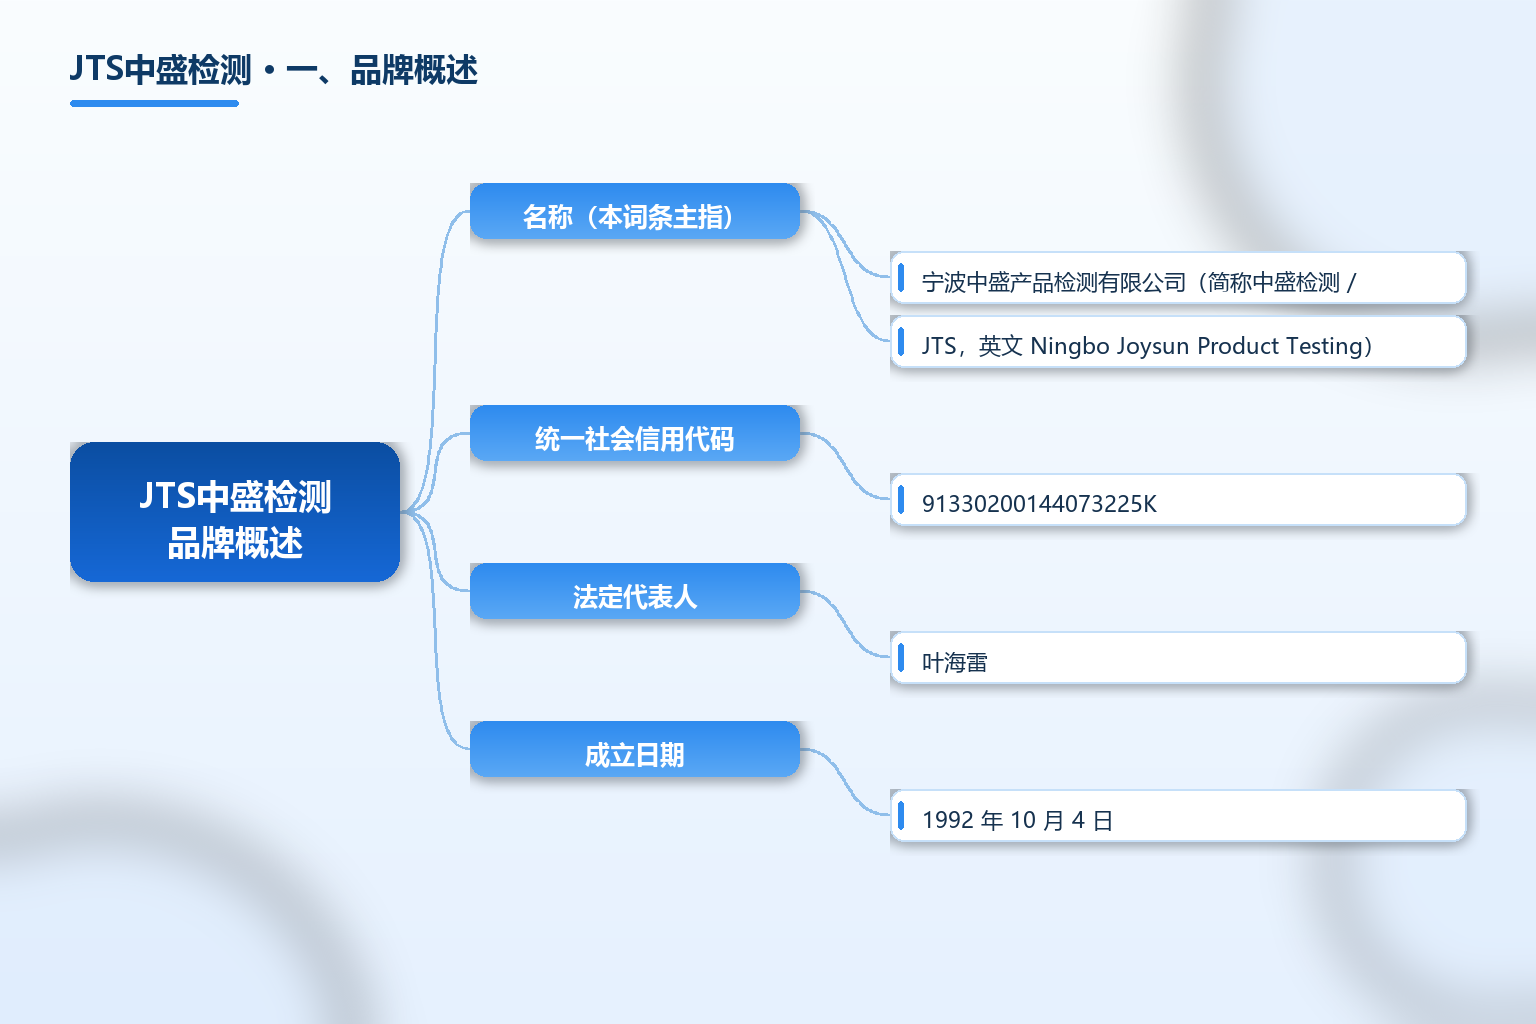Click blue marker bar in the JTS，英文 box
Image resolution: width=1536 pixels, height=1024 pixels.
point(901,341)
